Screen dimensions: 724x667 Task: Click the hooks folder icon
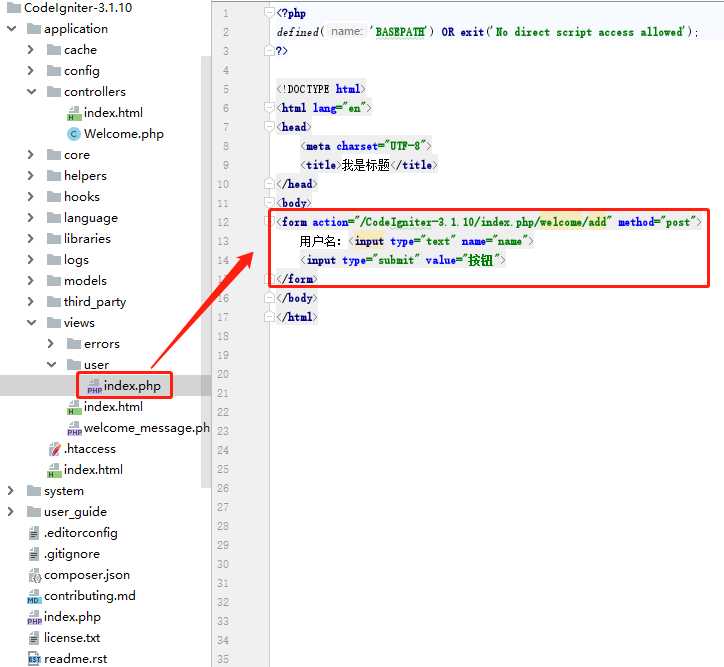54,197
